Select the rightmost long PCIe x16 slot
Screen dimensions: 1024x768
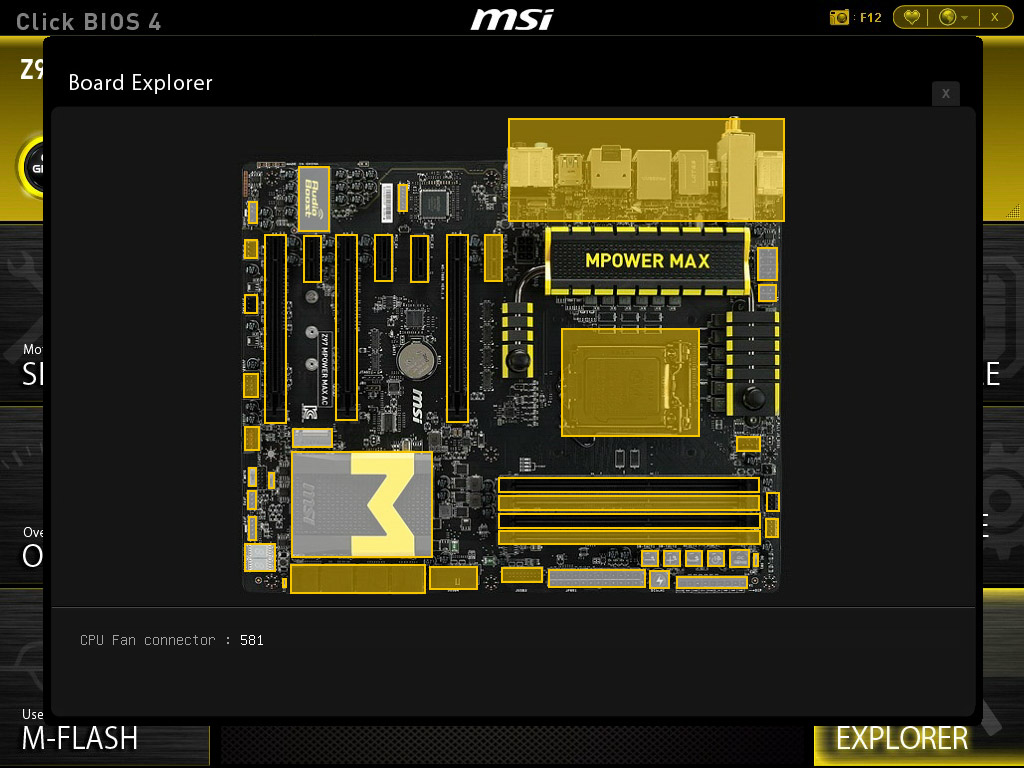coord(457,328)
